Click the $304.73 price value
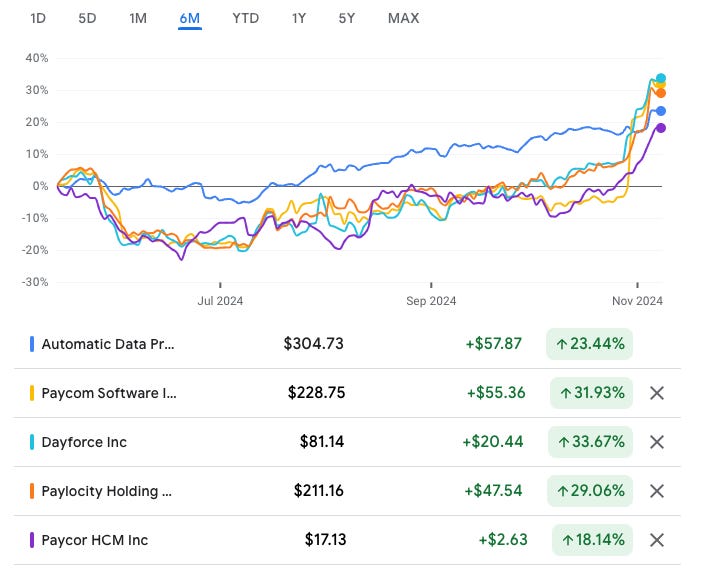Screen dimensions: 708x577 pos(313,344)
